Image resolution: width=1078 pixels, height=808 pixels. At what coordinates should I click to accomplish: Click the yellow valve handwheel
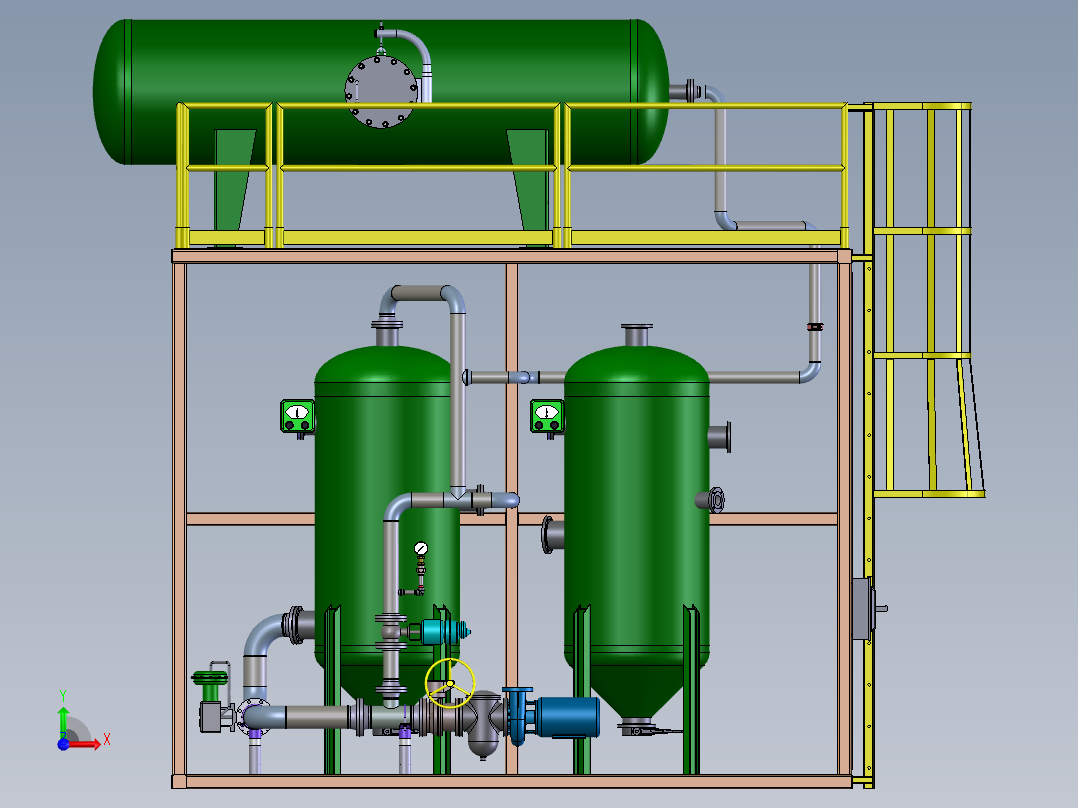point(450,683)
